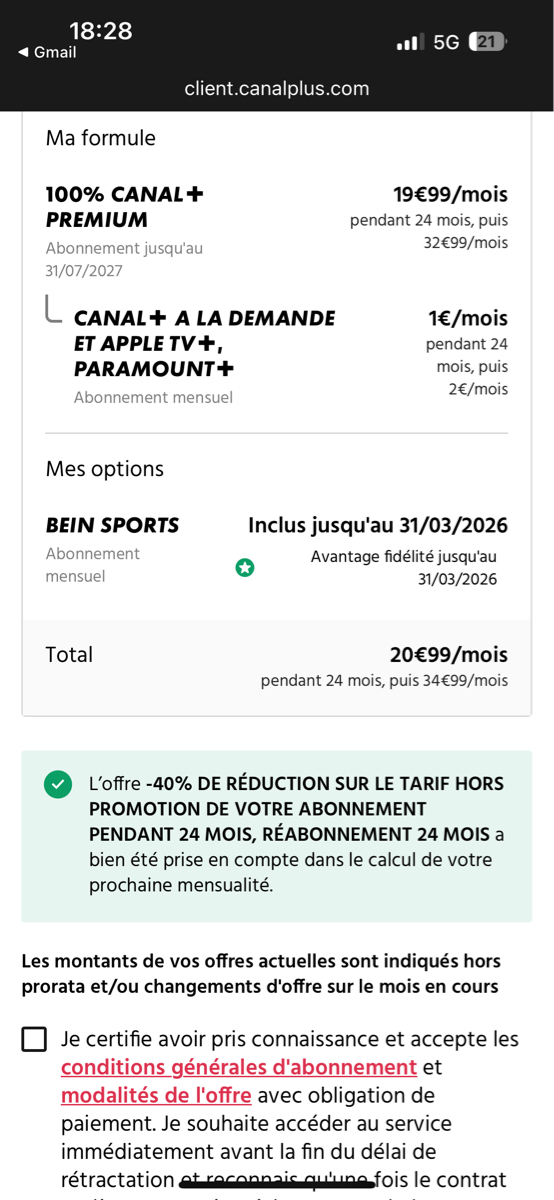Image resolution: width=554 pixels, height=1200 pixels.
Task: Tap the client.canalplus.com address bar
Action: click(x=277, y=88)
